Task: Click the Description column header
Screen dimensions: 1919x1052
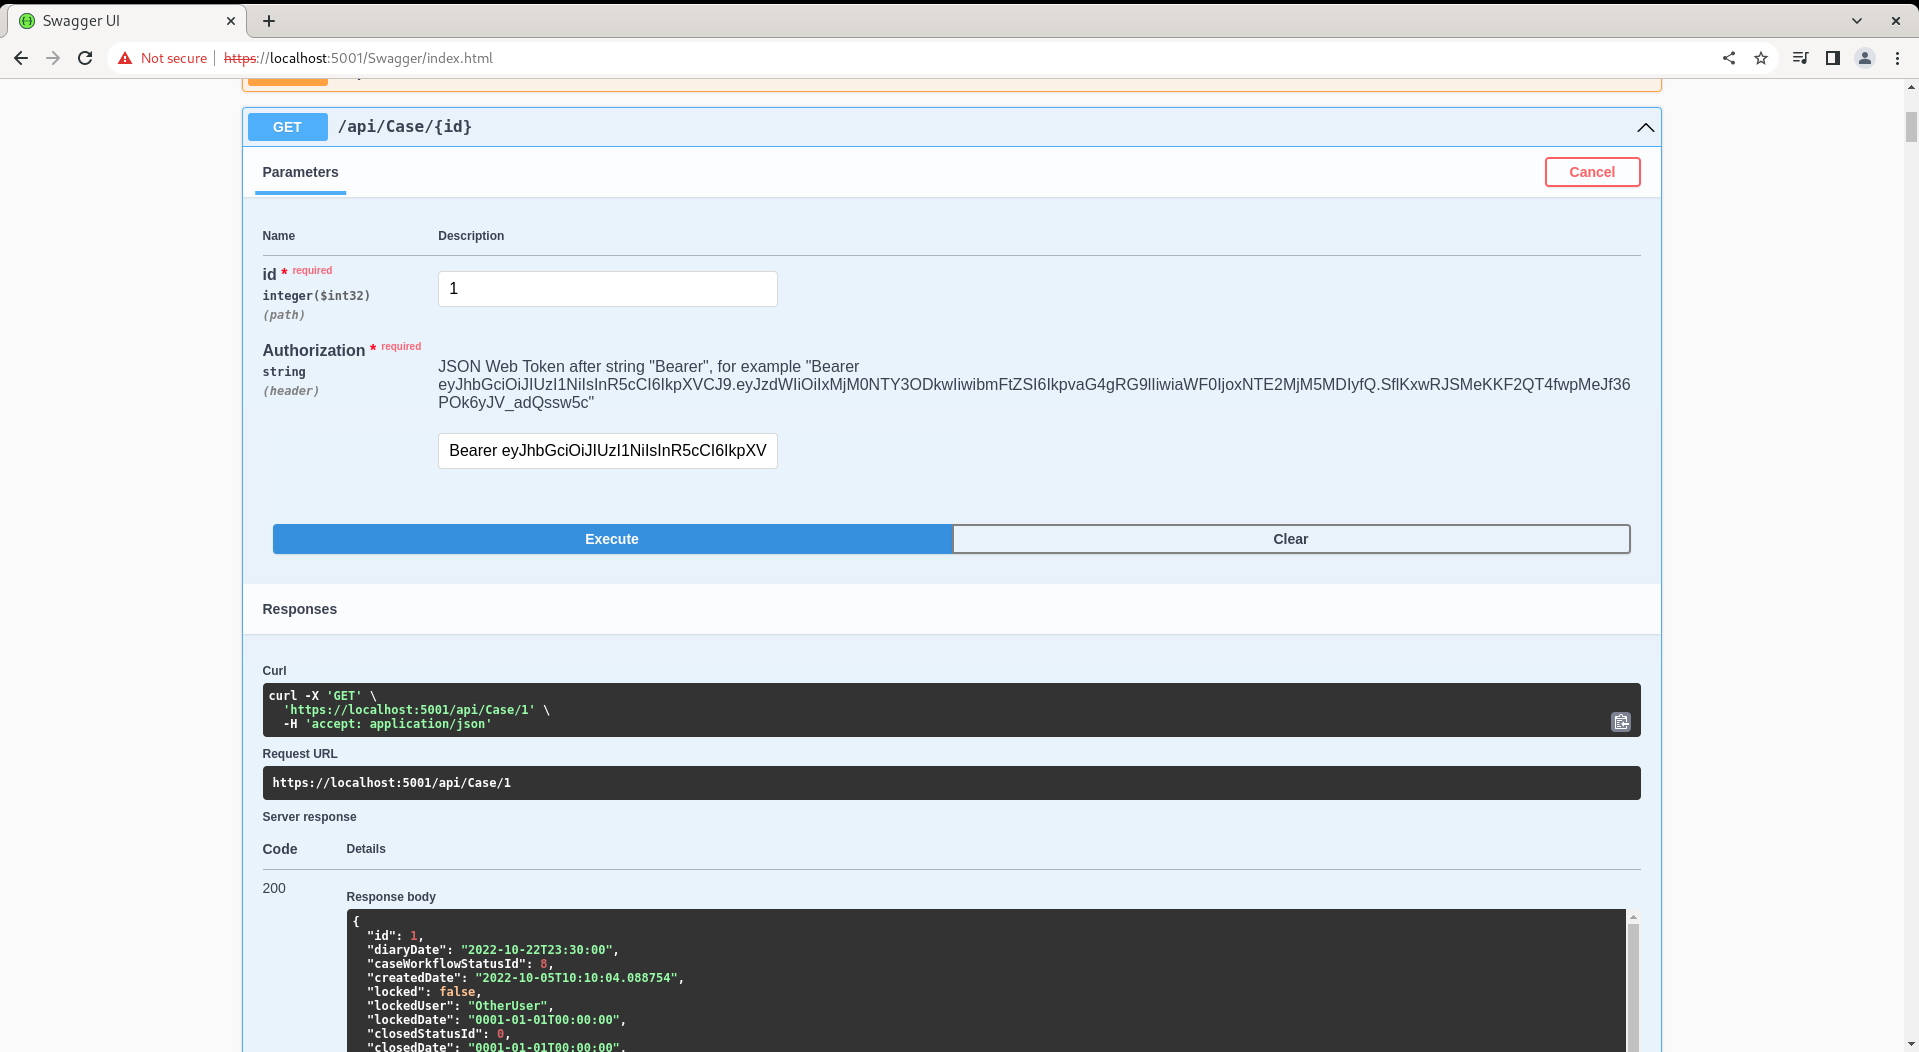Action: tap(471, 236)
